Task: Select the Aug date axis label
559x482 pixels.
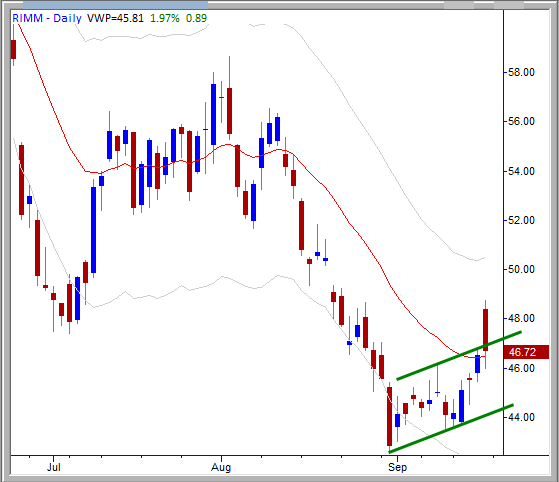Action: pyautogui.click(x=221, y=467)
